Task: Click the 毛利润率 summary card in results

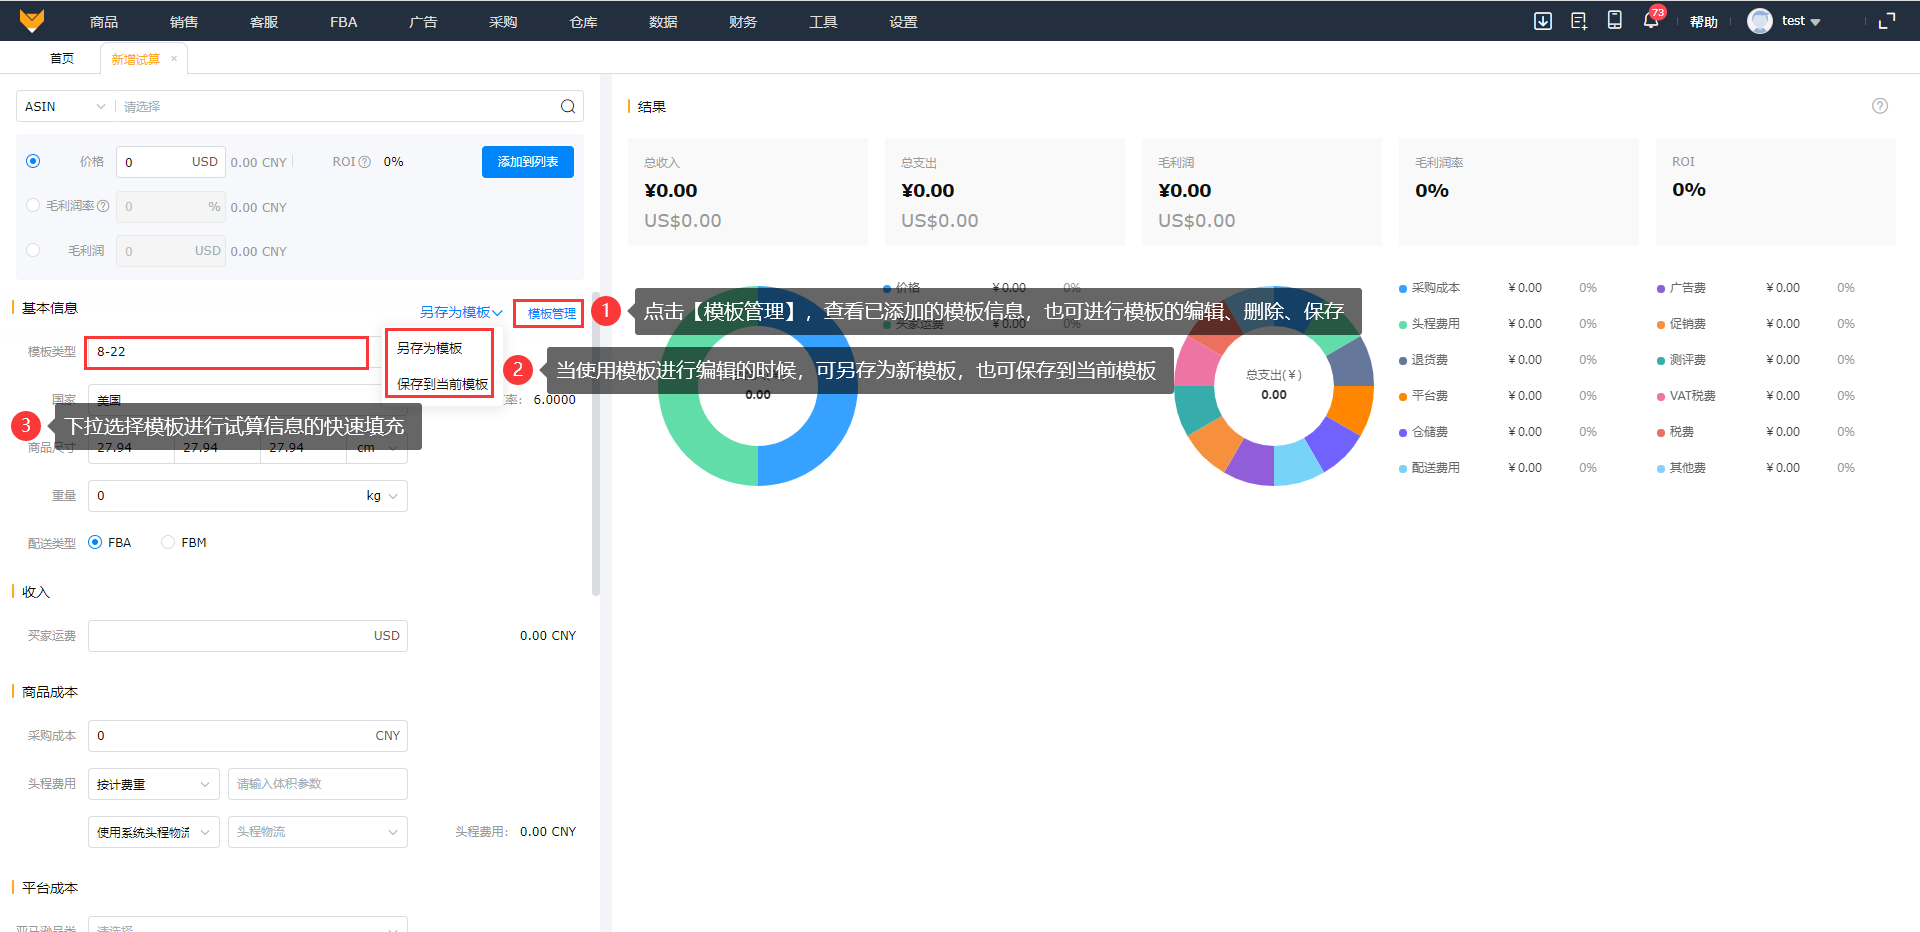Action: point(1519,192)
